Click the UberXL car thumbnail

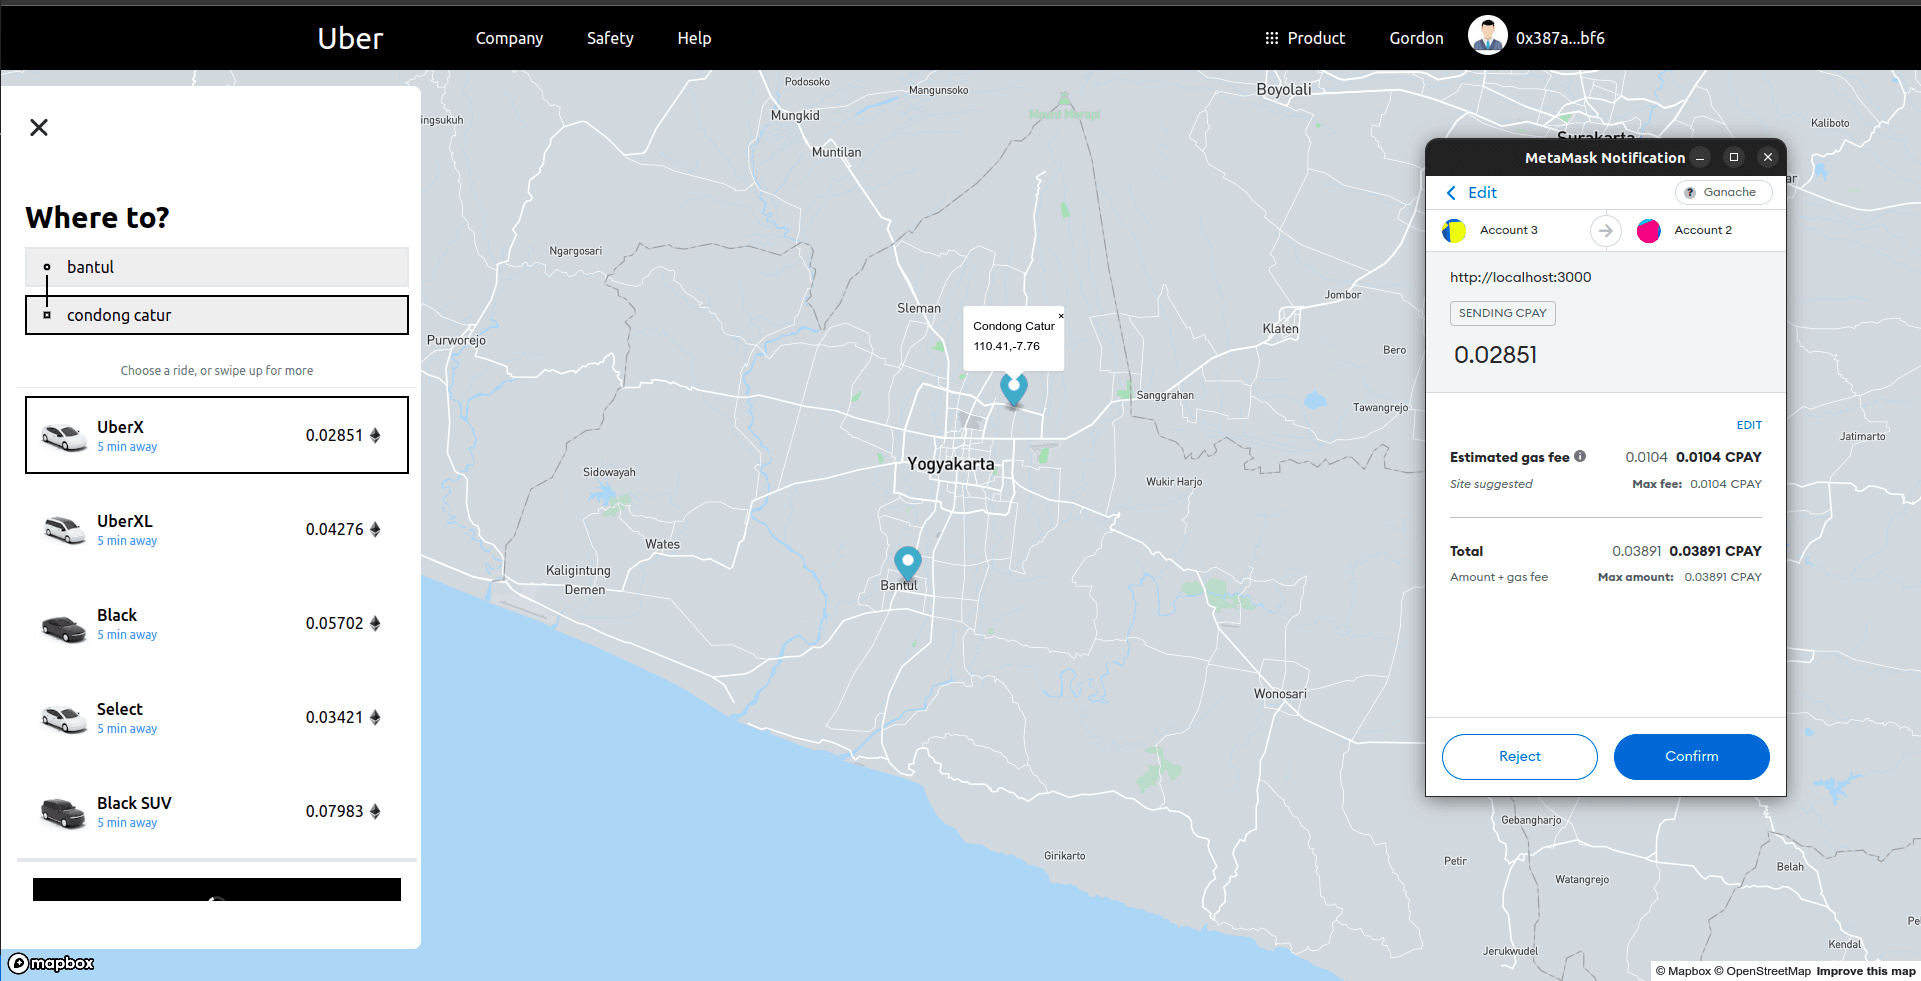(x=64, y=530)
